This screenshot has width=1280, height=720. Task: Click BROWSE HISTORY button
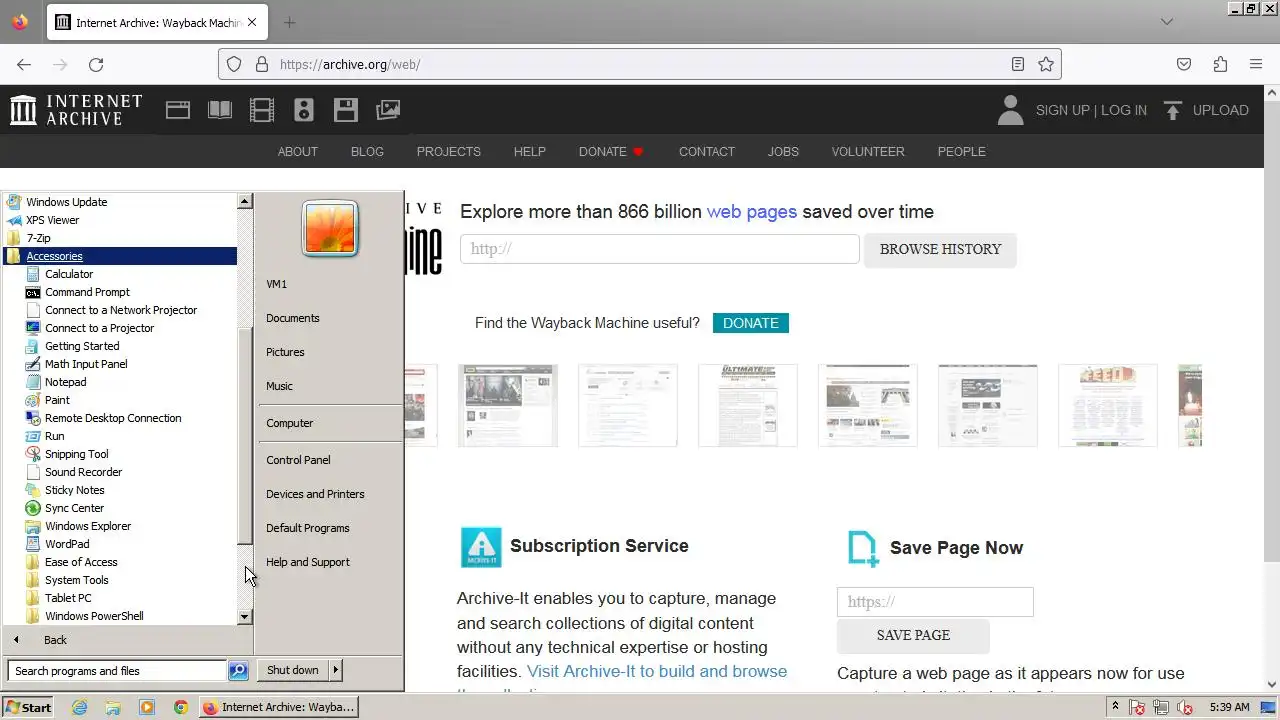[940, 249]
